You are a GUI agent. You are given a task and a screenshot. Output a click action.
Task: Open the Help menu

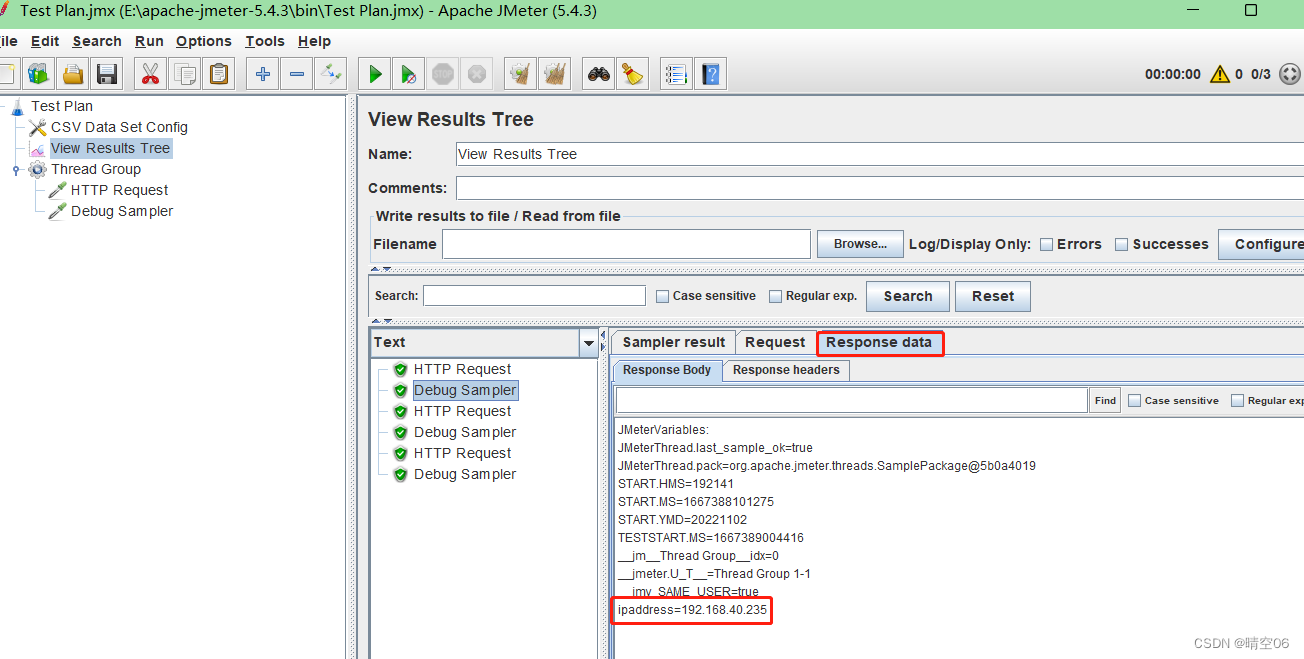[314, 41]
